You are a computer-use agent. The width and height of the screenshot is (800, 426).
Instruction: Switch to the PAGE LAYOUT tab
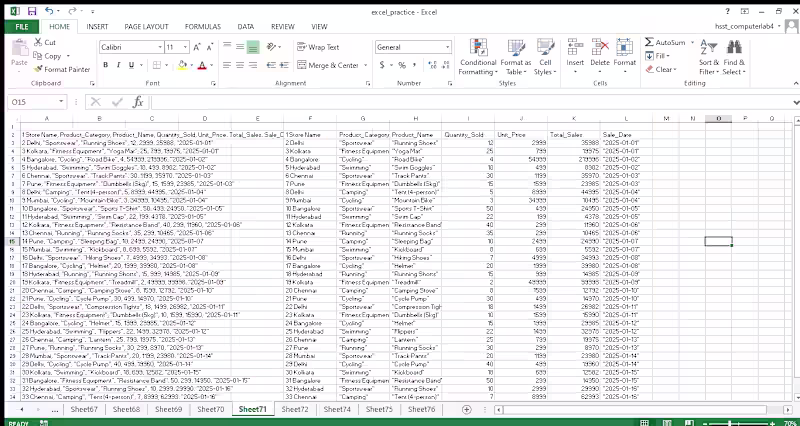(146, 27)
